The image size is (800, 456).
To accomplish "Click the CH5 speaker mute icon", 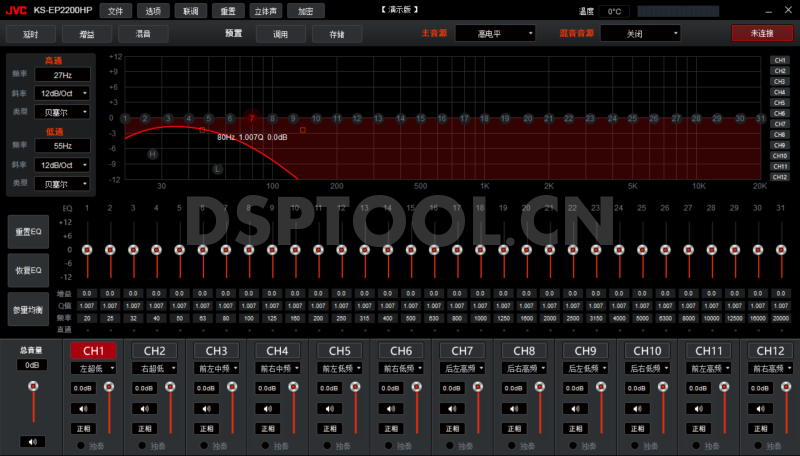I will [x=331, y=408].
